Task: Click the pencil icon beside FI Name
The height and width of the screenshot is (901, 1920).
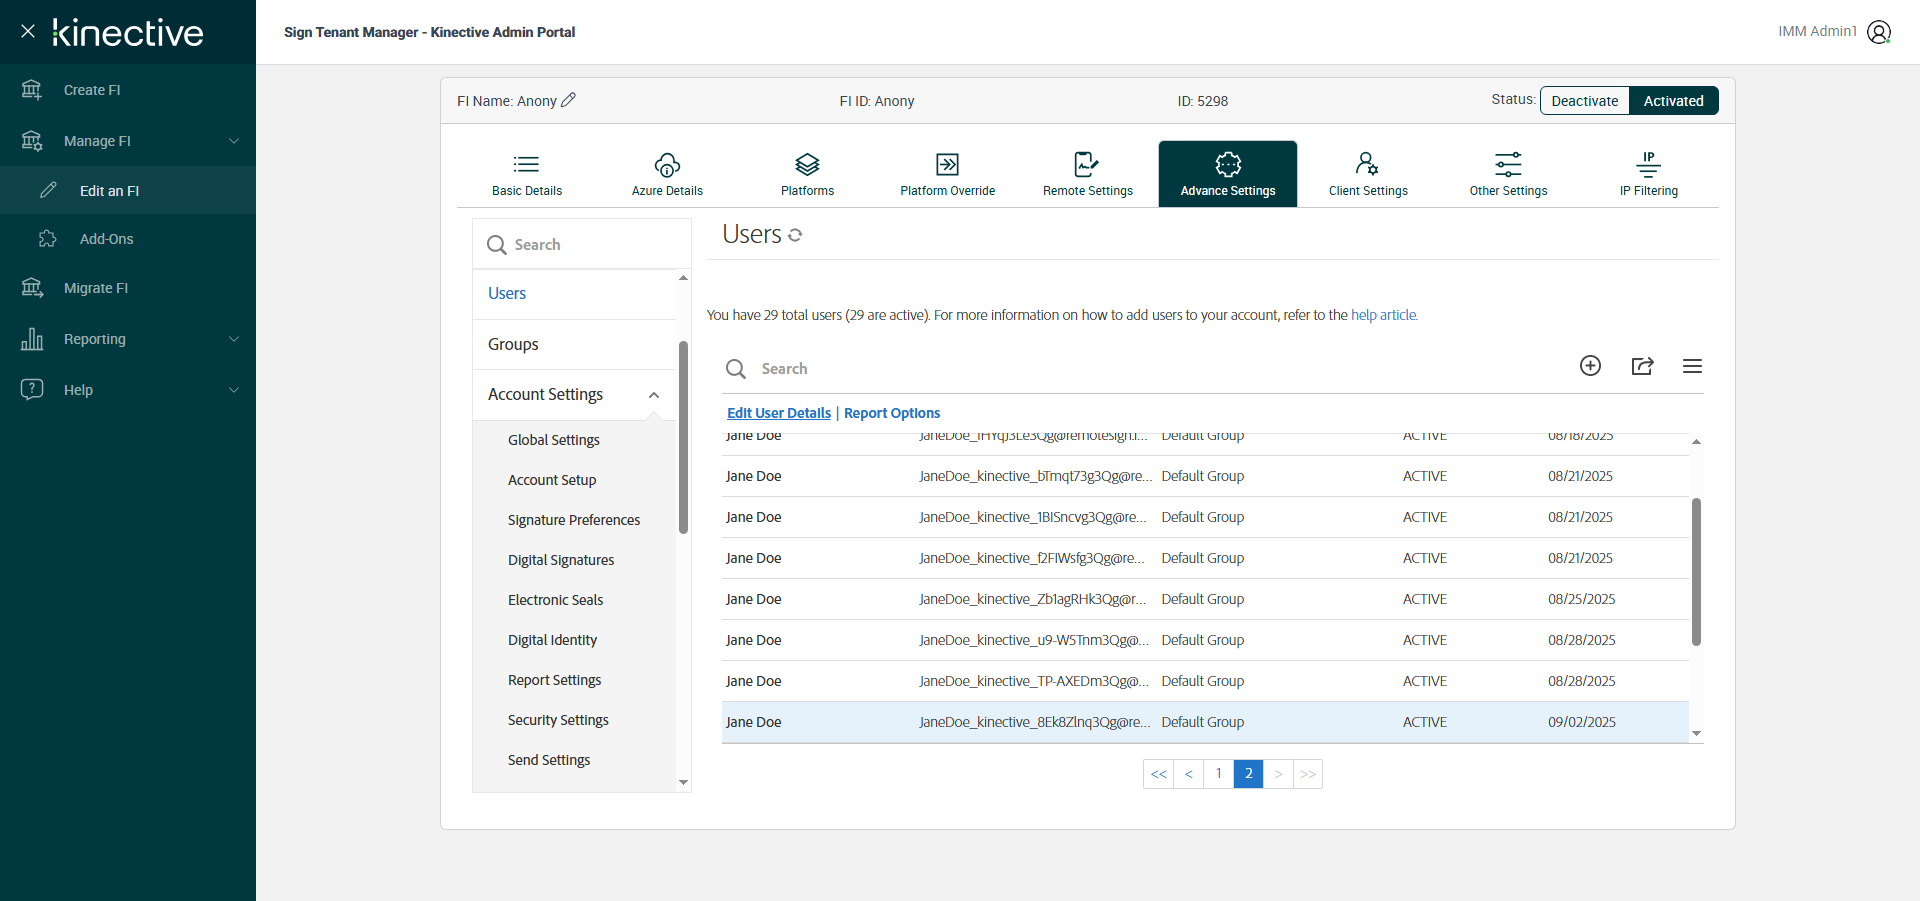Action: pyautogui.click(x=568, y=100)
